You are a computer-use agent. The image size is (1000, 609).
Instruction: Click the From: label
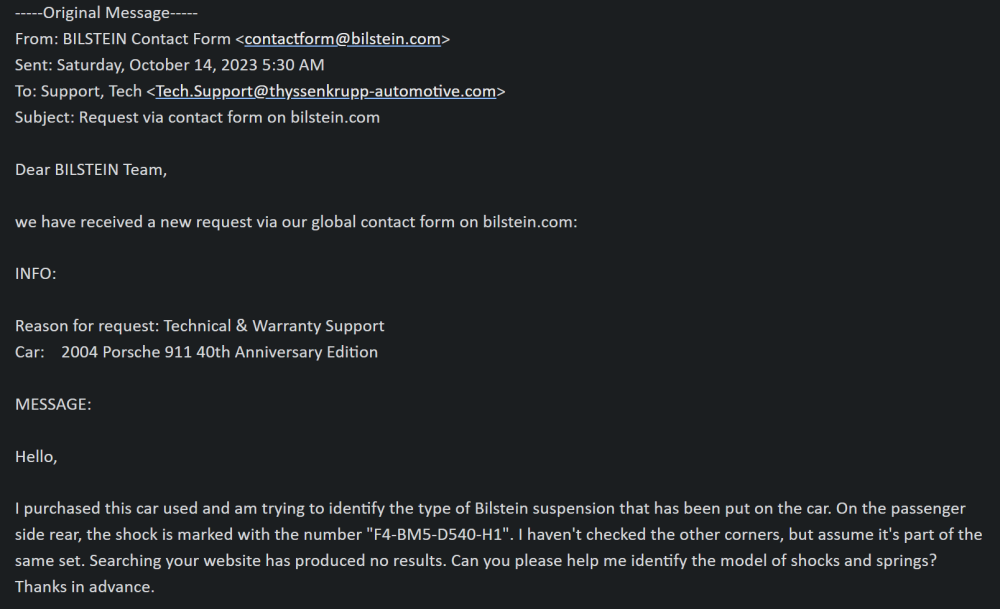[x=33, y=39]
